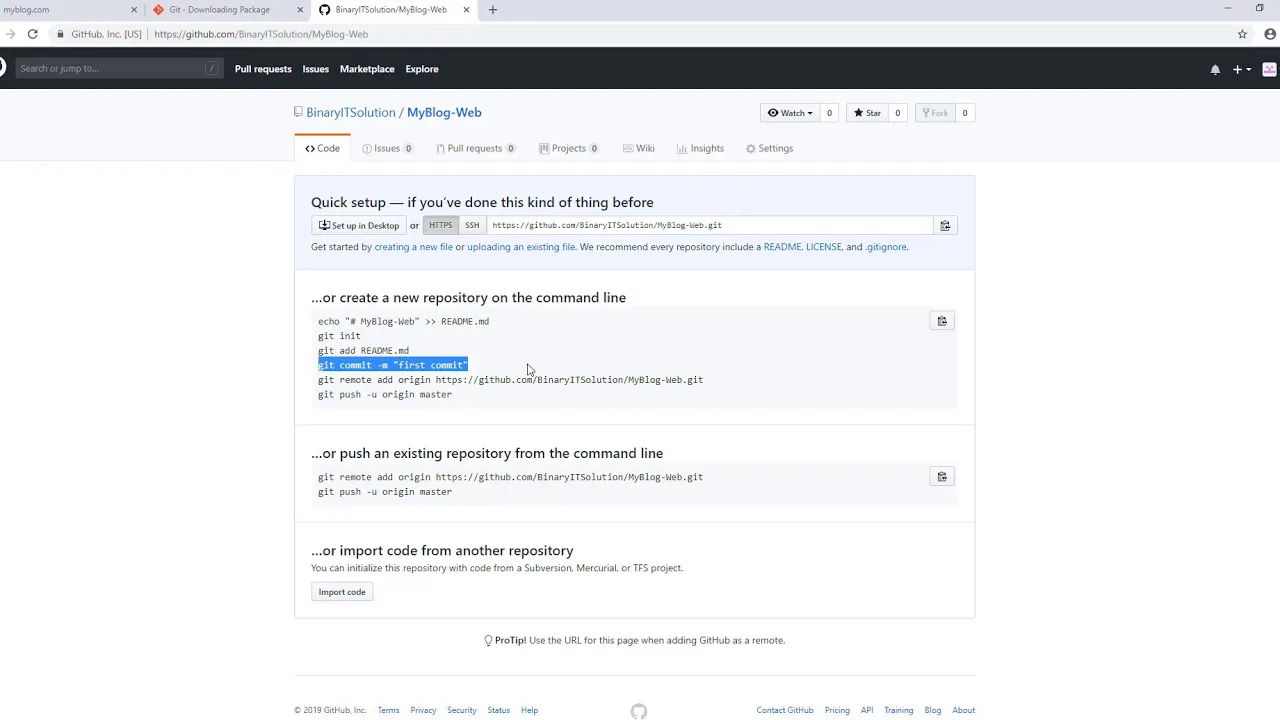Switch to the myblog.com tab

coord(66,10)
